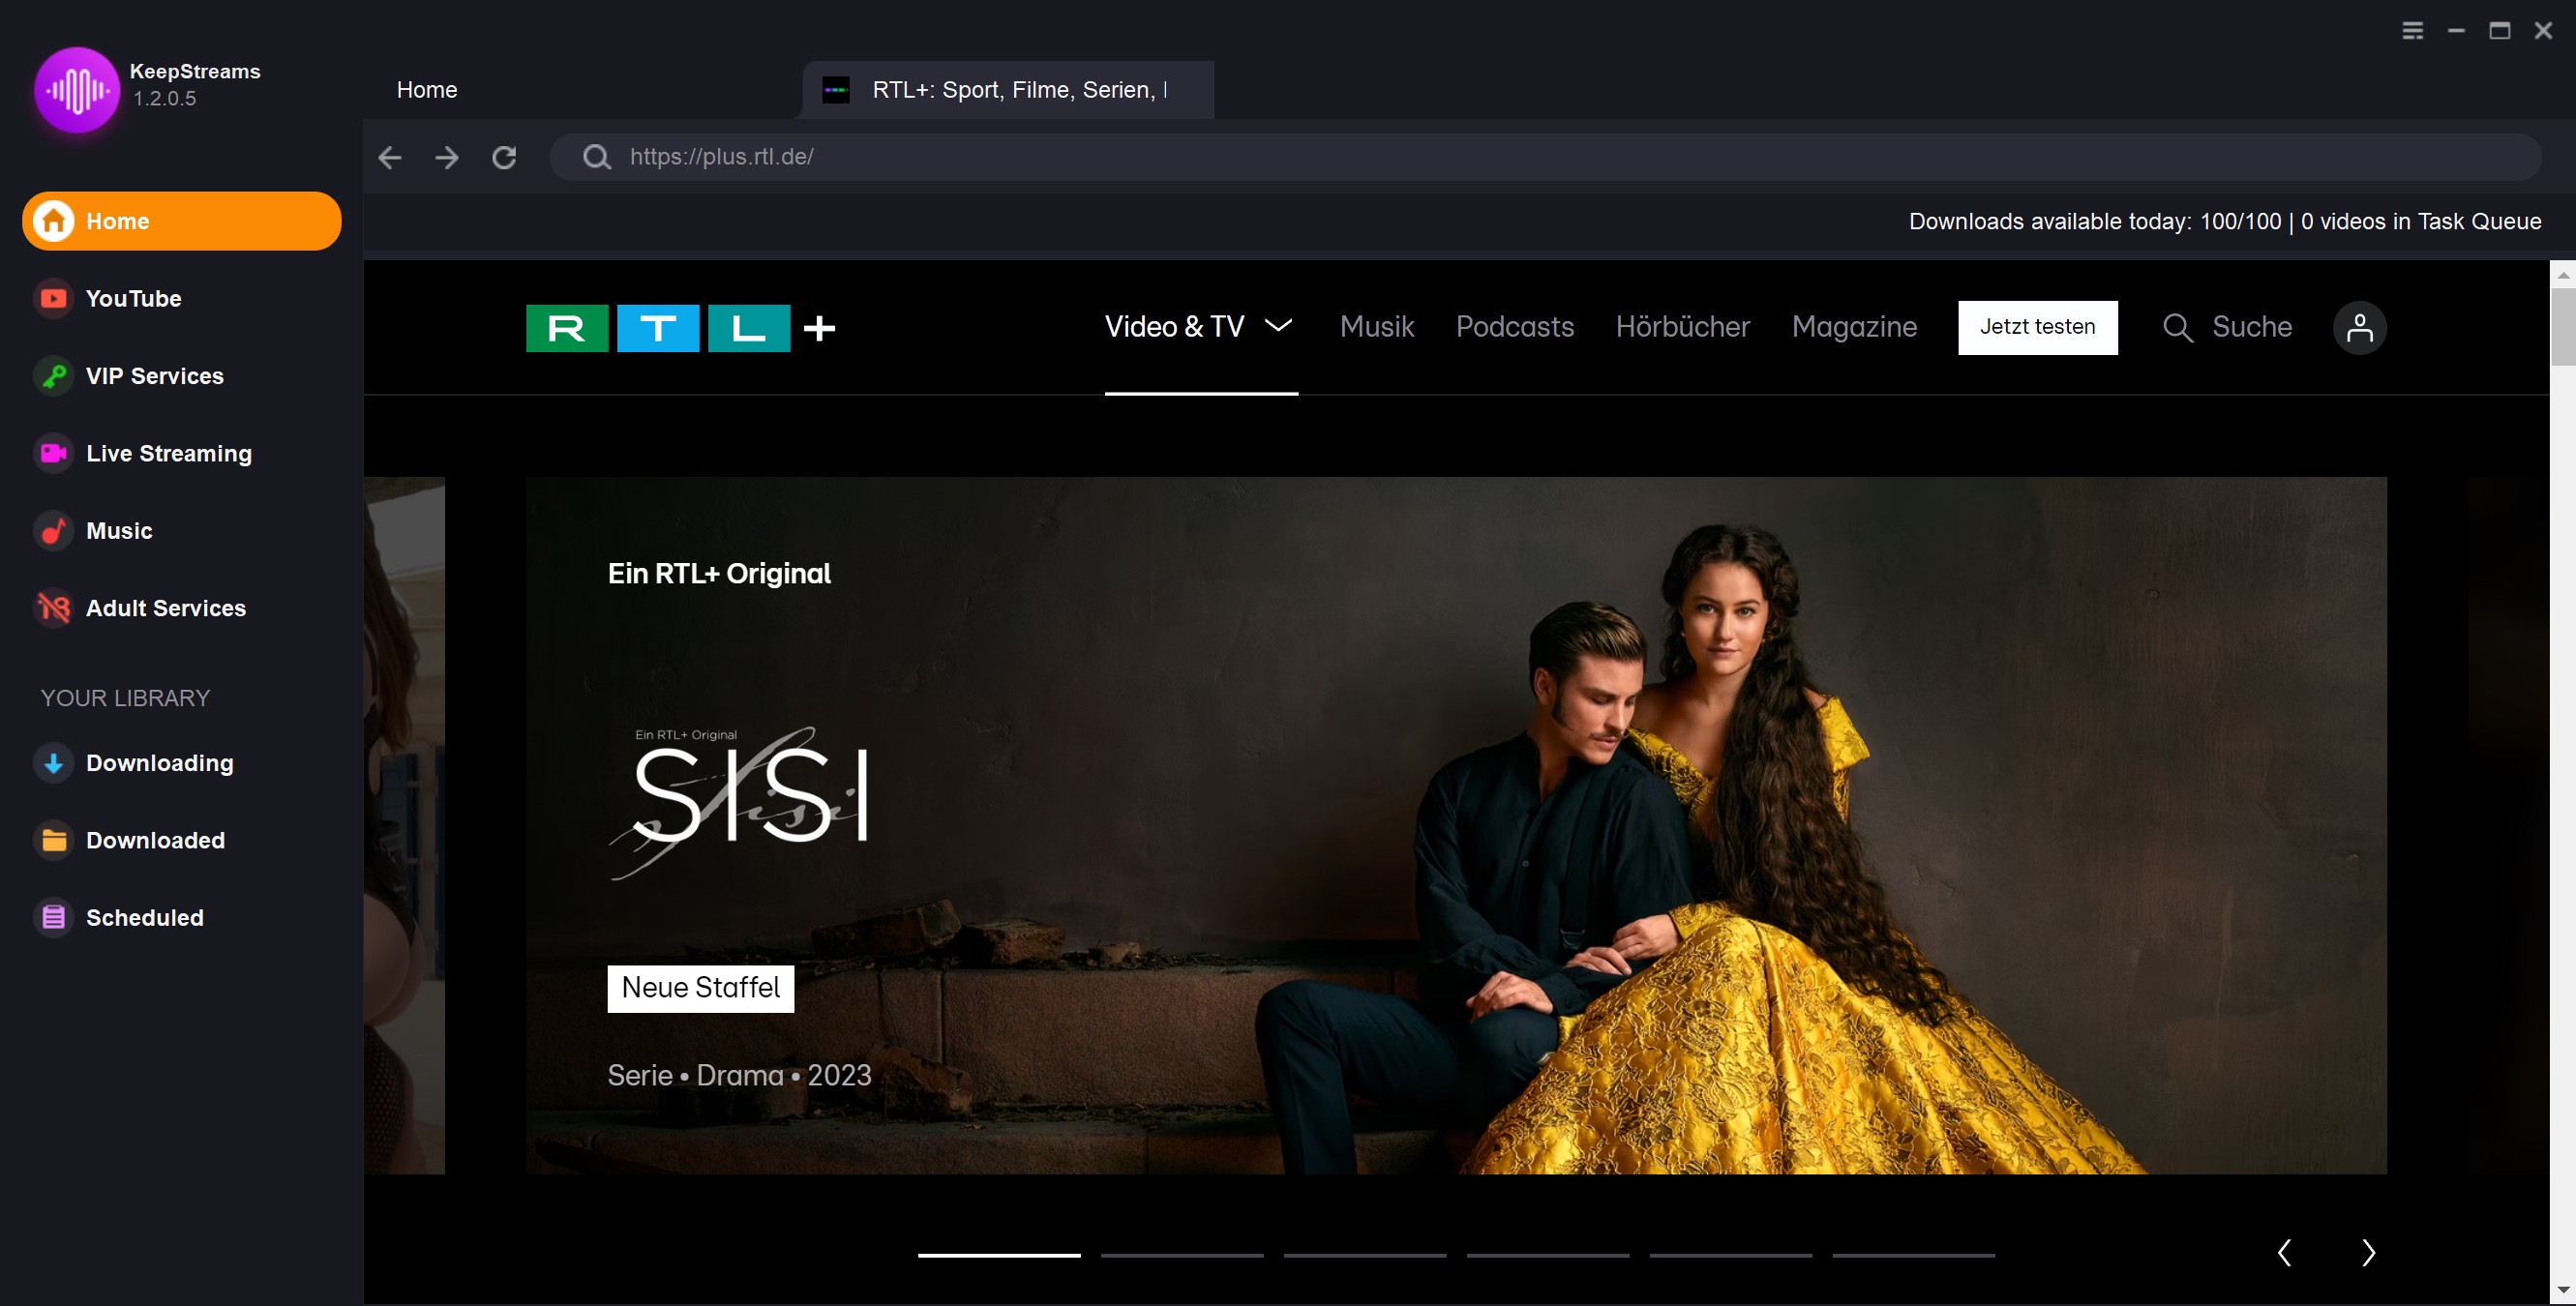Click the browser forward arrow icon
Image resolution: width=2576 pixels, height=1306 pixels.
(x=447, y=157)
